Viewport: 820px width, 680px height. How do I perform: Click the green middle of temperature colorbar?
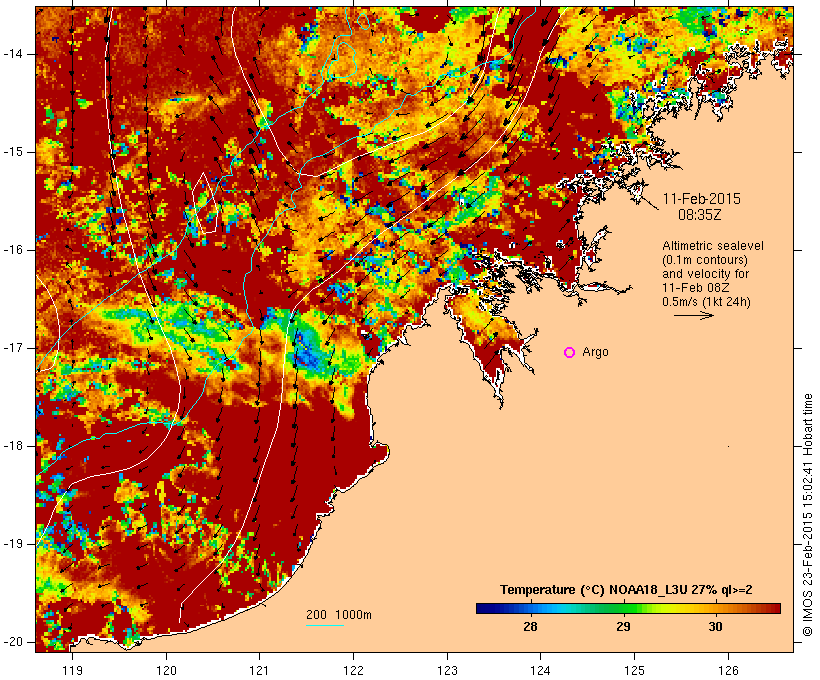point(628,608)
